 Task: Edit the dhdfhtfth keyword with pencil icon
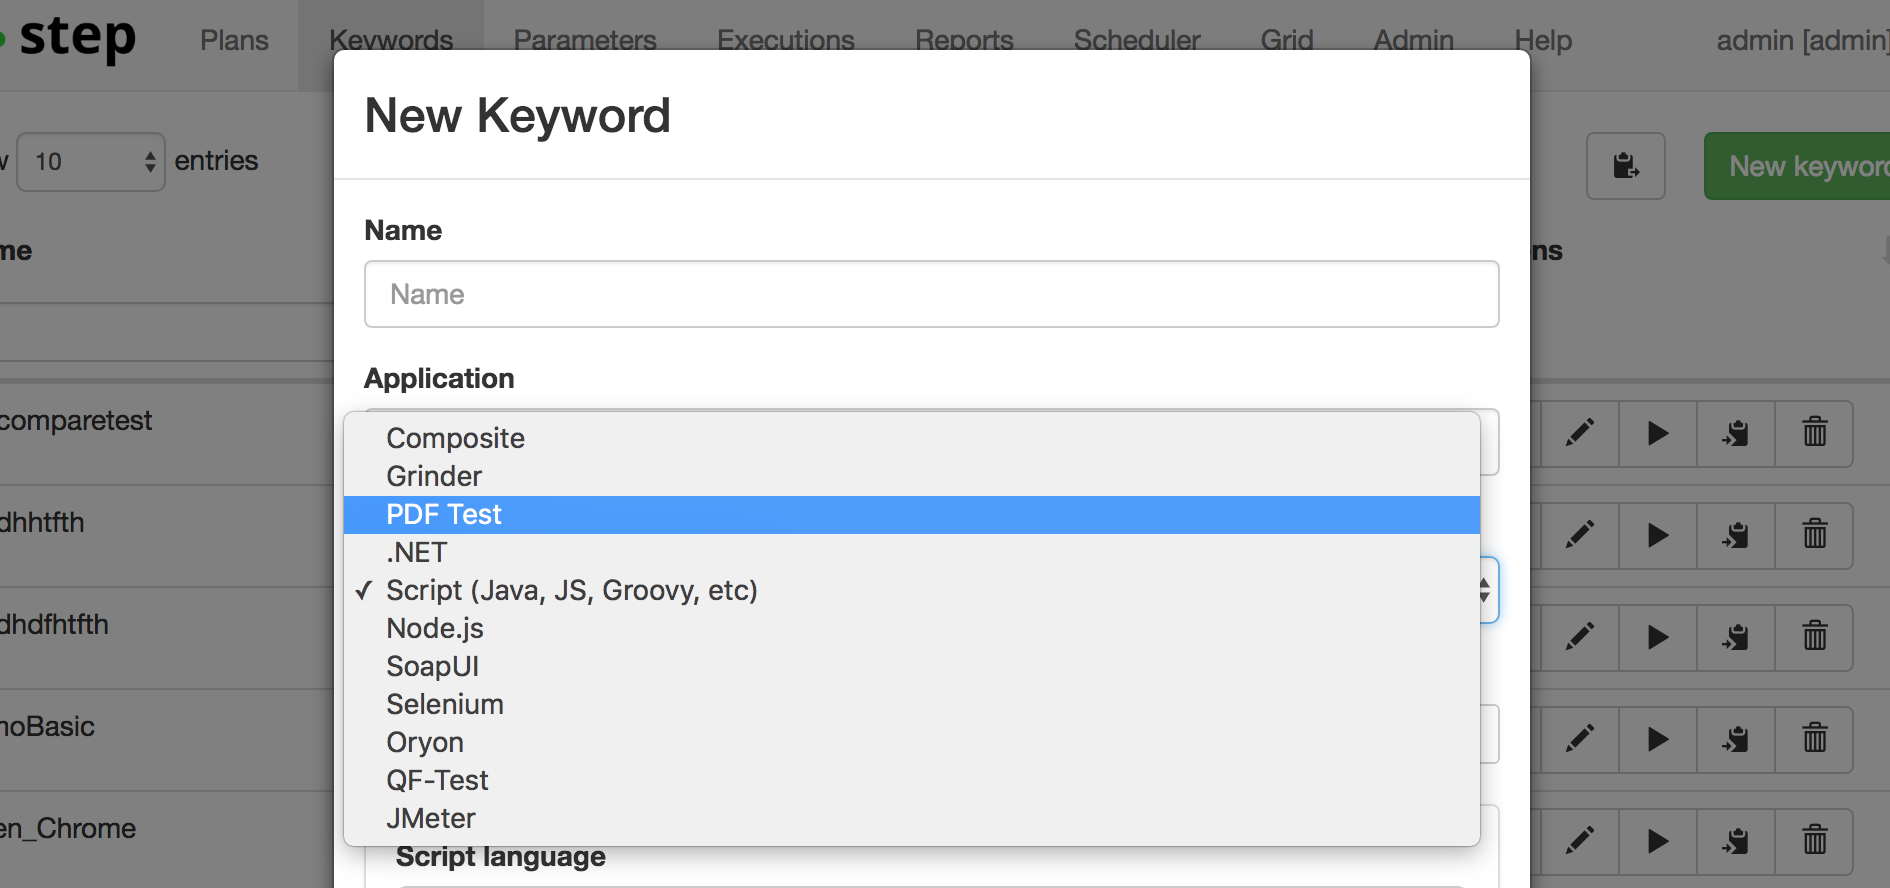coord(1580,637)
